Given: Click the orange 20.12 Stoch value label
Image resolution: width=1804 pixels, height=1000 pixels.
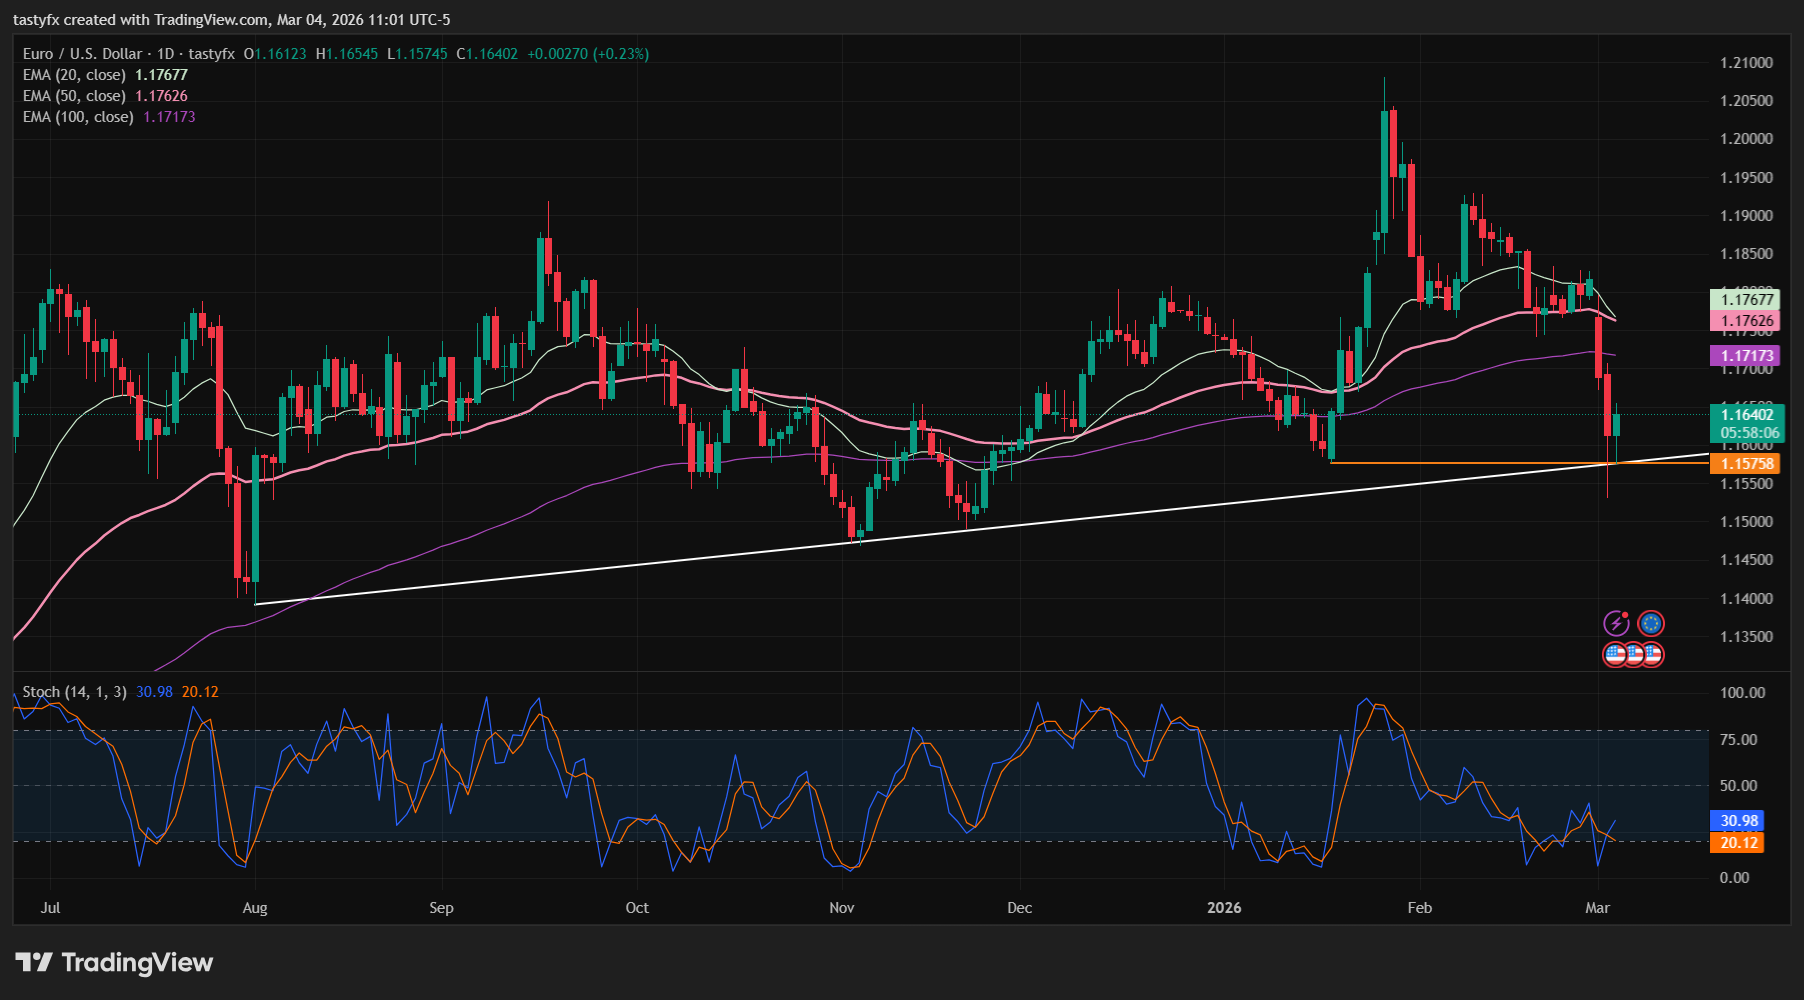Looking at the screenshot, I should click(x=1737, y=844).
